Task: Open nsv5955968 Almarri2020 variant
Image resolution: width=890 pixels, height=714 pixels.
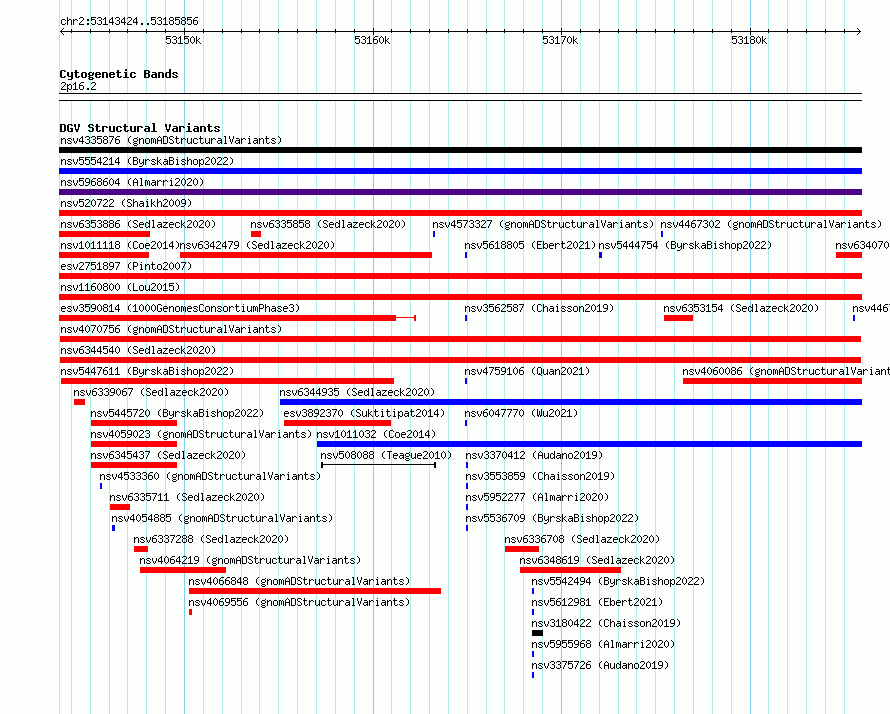Action: (x=603, y=644)
